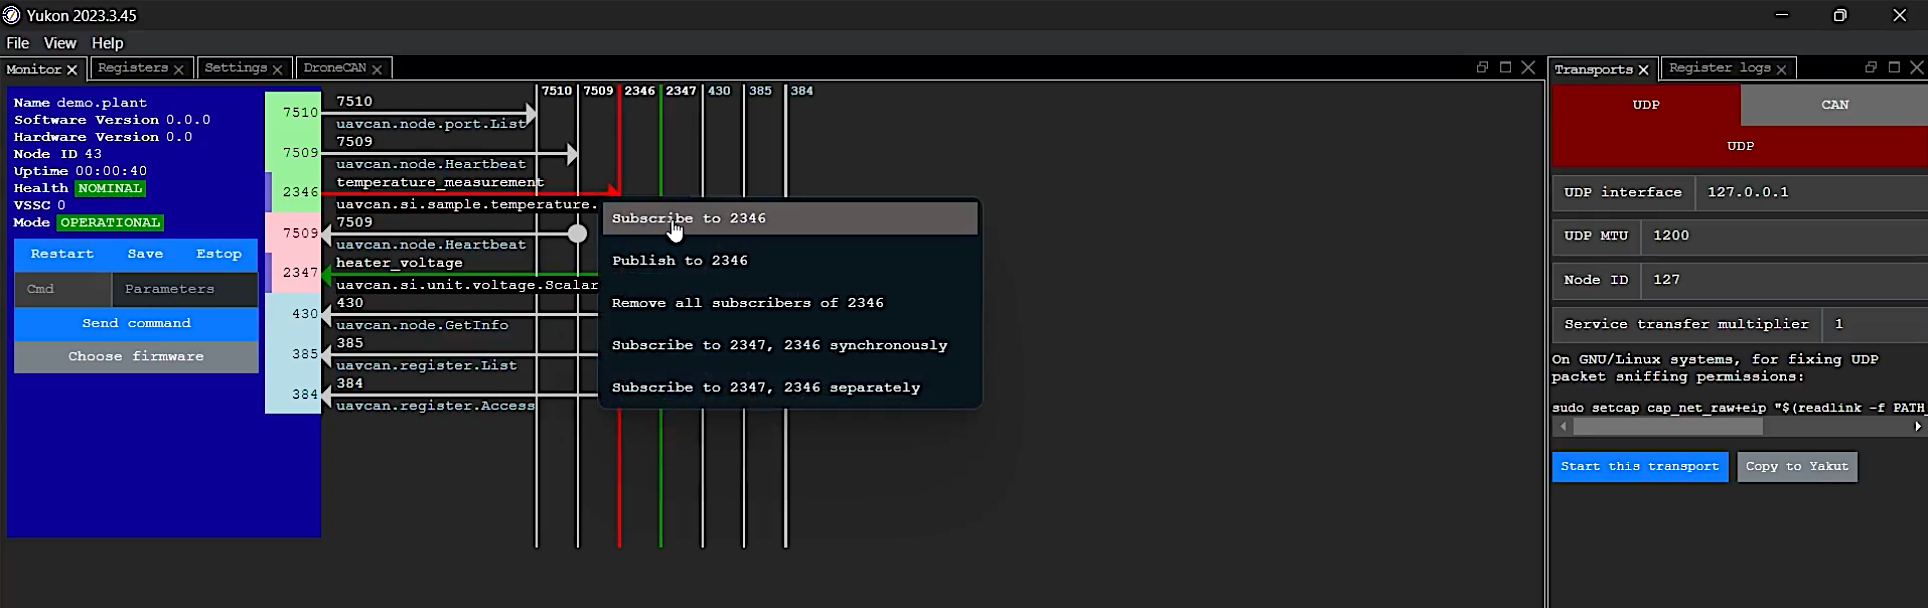
Task: Open the File menu
Action: pos(18,43)
